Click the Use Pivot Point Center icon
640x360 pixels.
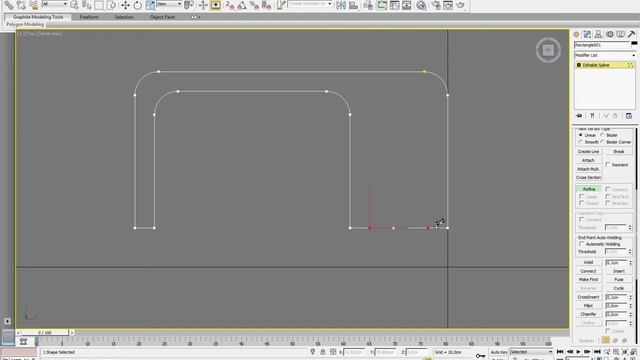click(189, 5)
